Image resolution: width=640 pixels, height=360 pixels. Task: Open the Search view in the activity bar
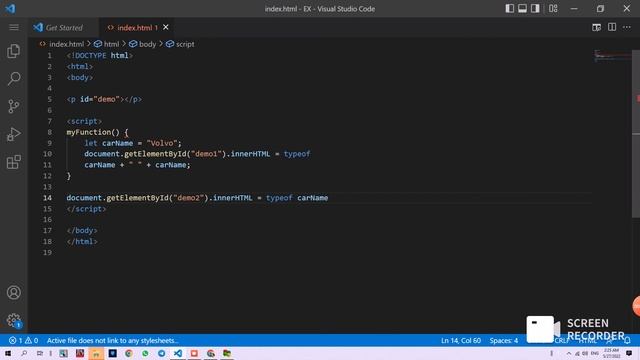click(13, 78)
